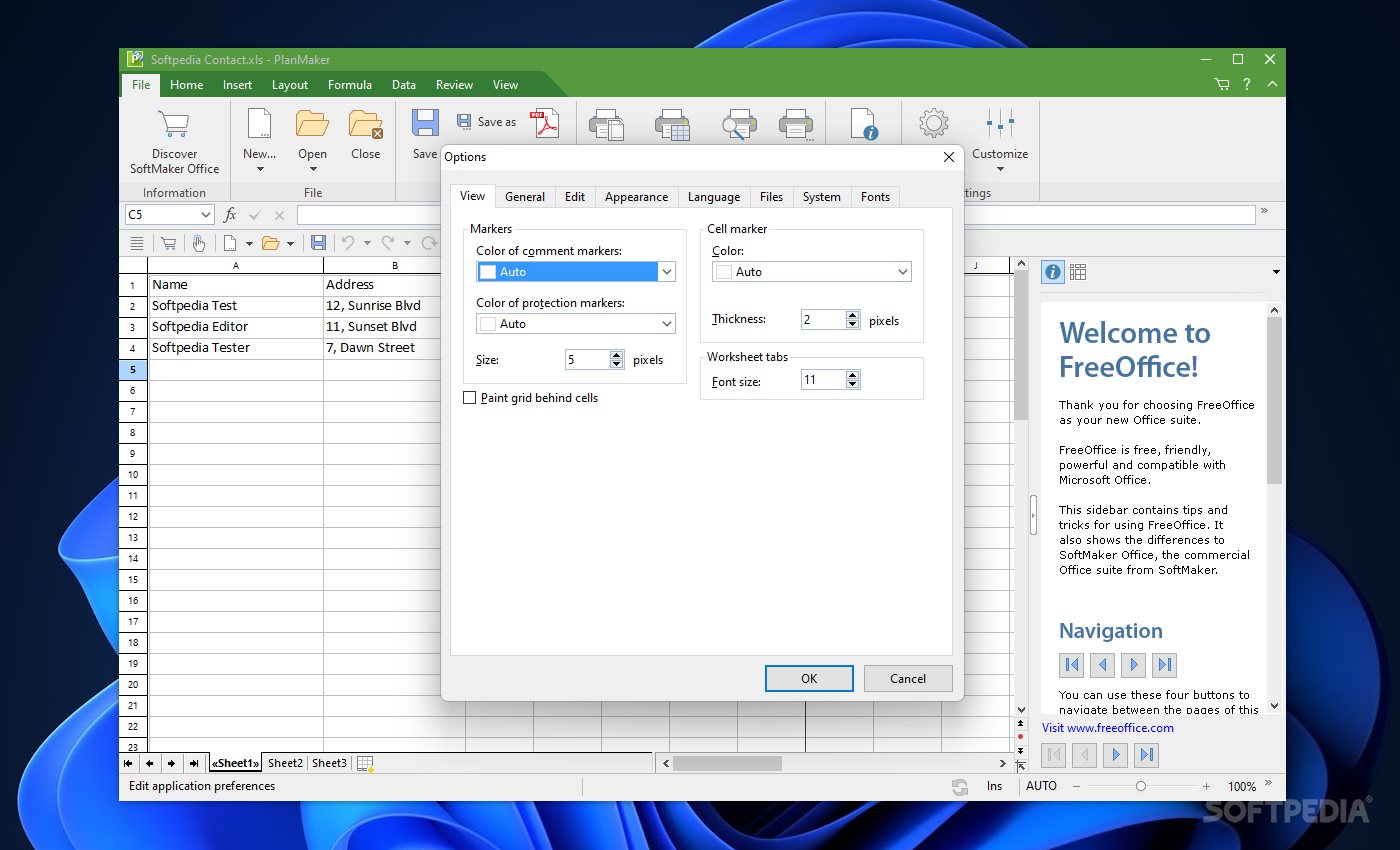Click the document properties info icon
Viewport: 1400px width, 850px height.
[x=864, y=124]
